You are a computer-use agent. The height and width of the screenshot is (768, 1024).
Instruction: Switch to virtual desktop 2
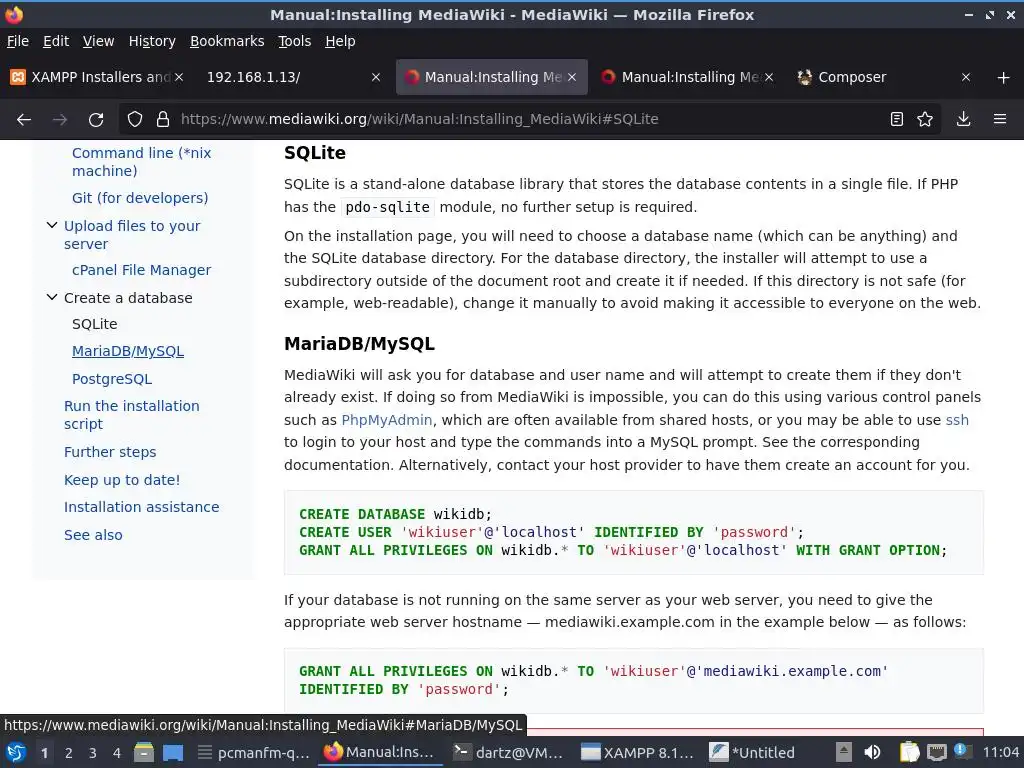(69, 753)
